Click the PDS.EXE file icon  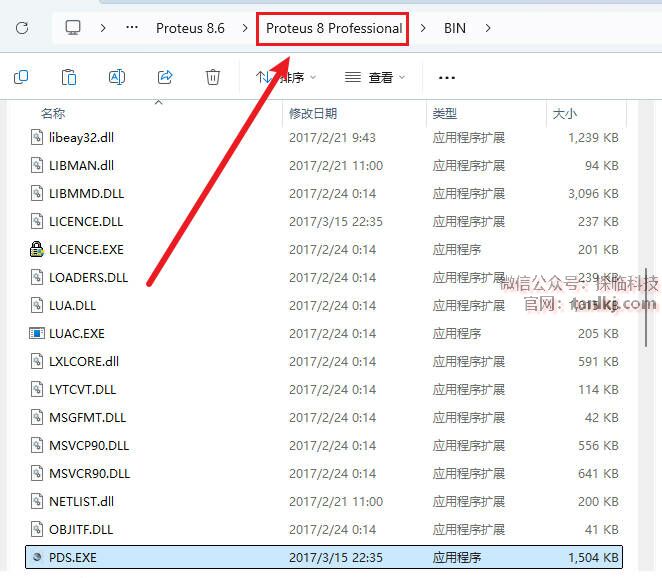[x=37, y=557]
